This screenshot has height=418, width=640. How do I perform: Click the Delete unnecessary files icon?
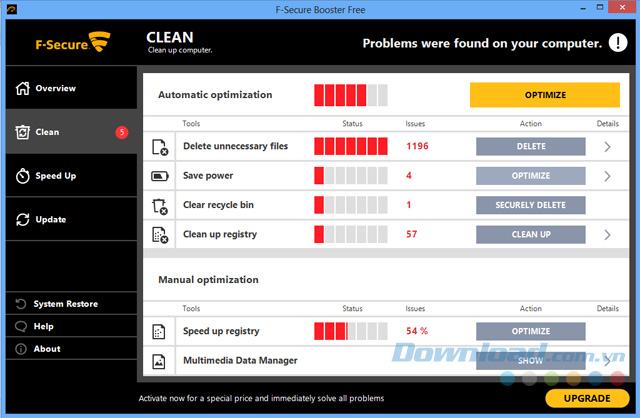click(x=160, y=147)
